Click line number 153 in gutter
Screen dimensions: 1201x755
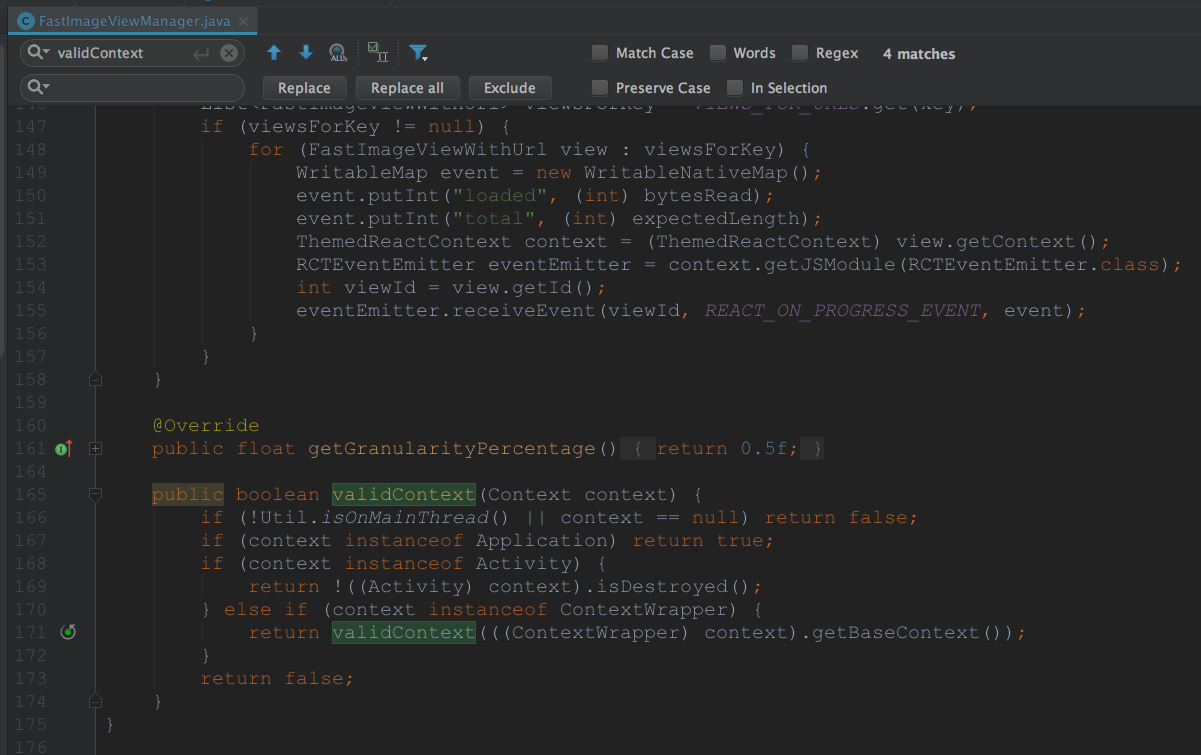point(31,265)
